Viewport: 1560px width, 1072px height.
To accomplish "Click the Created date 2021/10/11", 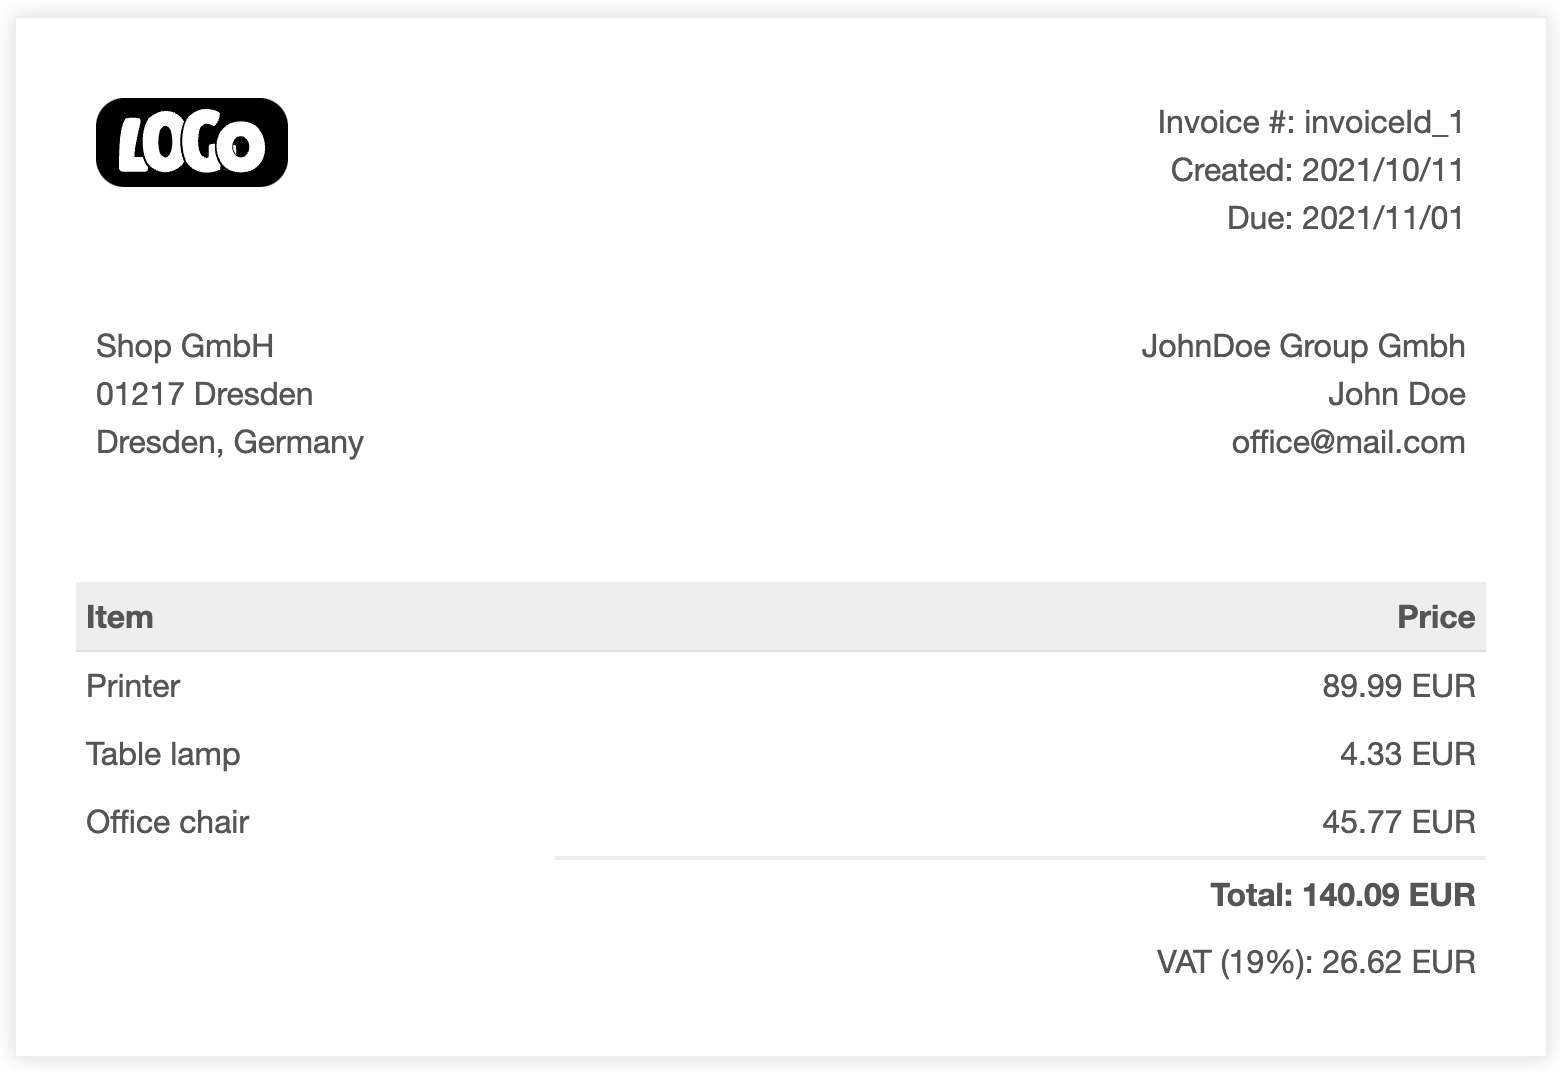I will (x=1382, y=170).
